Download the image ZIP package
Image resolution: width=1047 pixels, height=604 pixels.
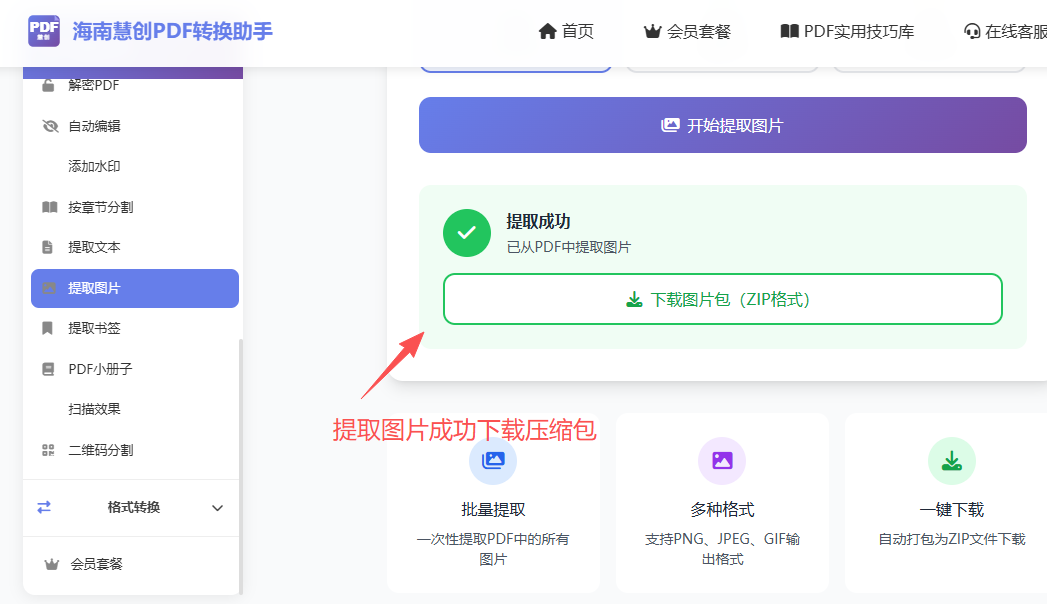pyautogui.click(x=722, y=299)
